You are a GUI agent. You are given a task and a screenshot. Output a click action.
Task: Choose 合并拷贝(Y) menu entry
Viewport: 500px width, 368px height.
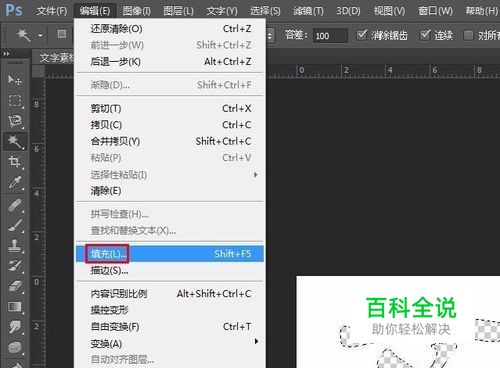click(x=170, y=141)
